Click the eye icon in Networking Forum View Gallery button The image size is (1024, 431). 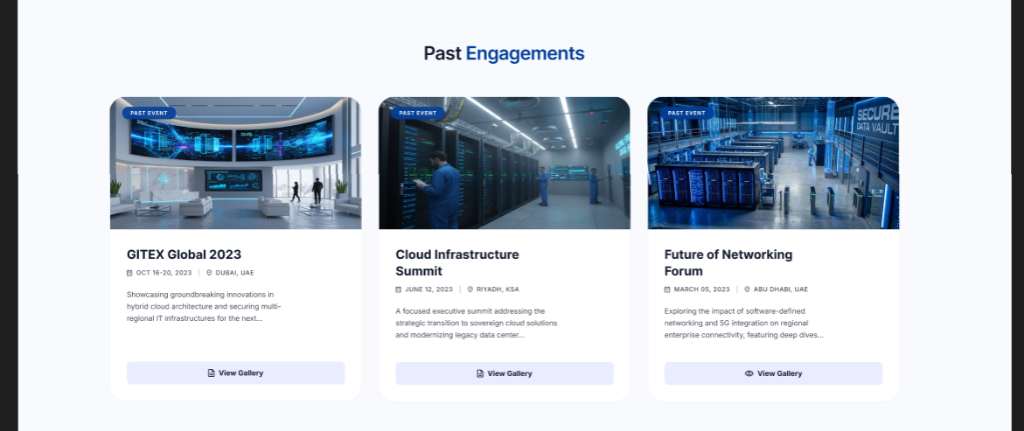749,374
